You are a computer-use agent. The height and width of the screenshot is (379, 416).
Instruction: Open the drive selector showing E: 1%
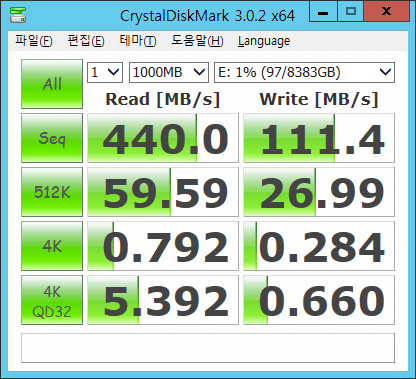coord(304,72)
